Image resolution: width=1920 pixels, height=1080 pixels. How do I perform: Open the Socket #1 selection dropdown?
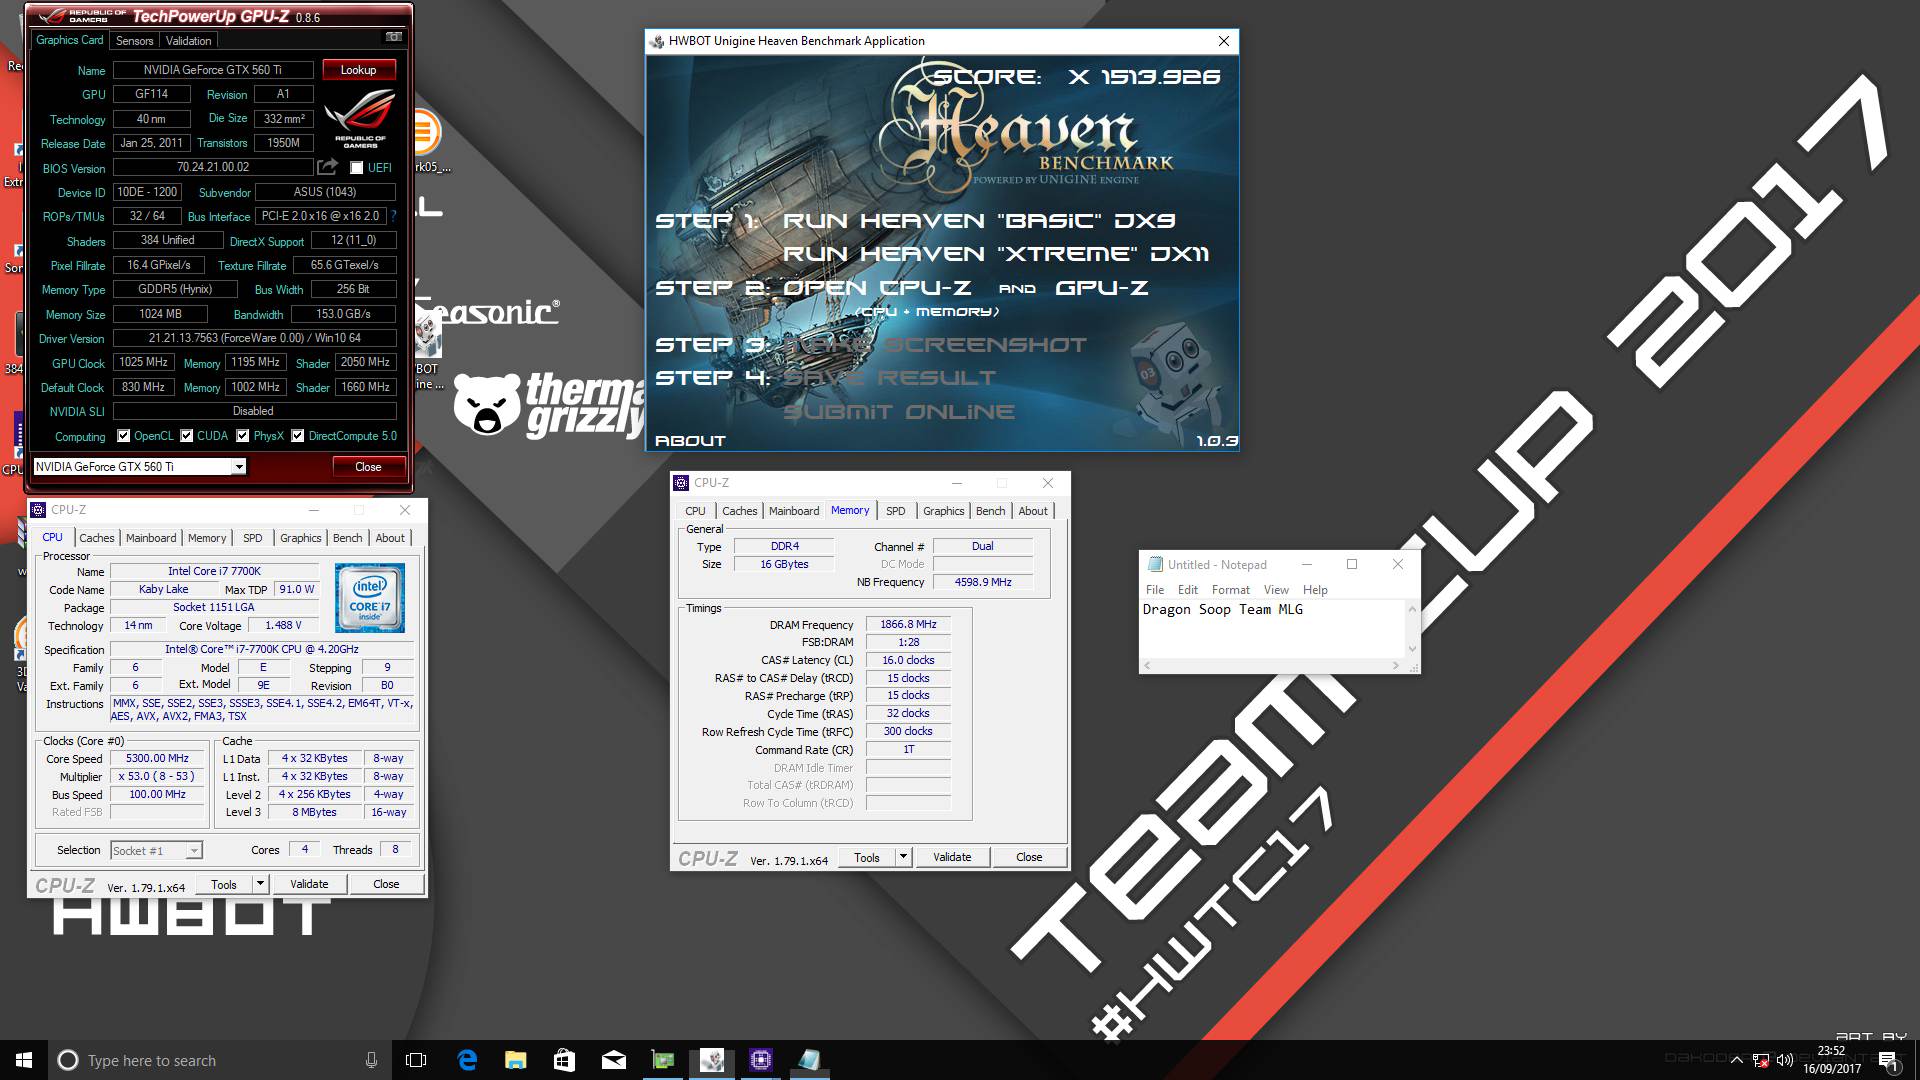[194, 851]
